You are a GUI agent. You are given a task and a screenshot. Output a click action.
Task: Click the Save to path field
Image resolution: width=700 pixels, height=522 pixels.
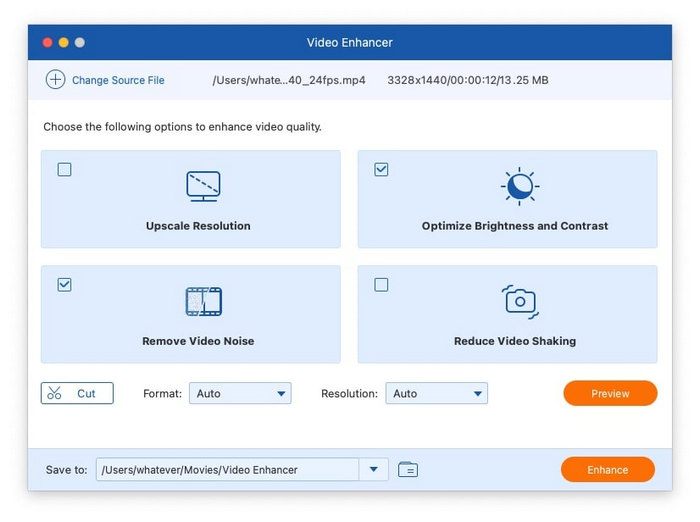226,469
